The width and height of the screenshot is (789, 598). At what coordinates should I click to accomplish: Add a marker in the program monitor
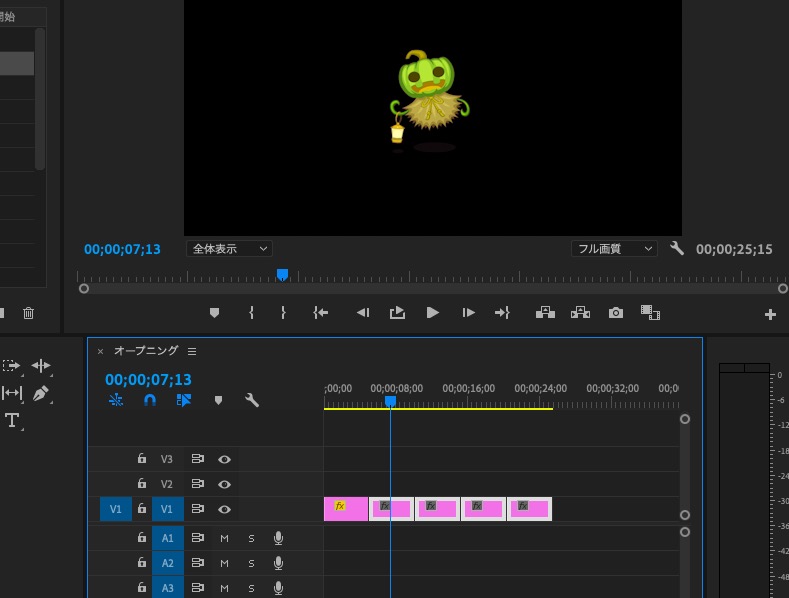214,313
